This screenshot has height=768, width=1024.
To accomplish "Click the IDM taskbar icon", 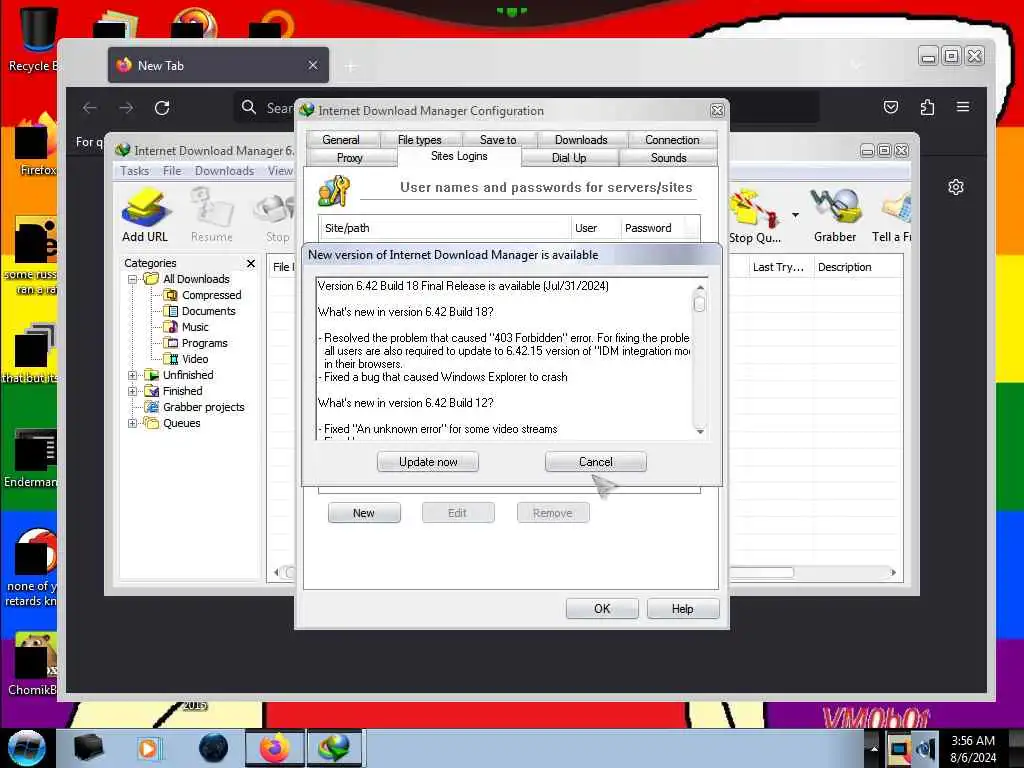I will (334, 748).
